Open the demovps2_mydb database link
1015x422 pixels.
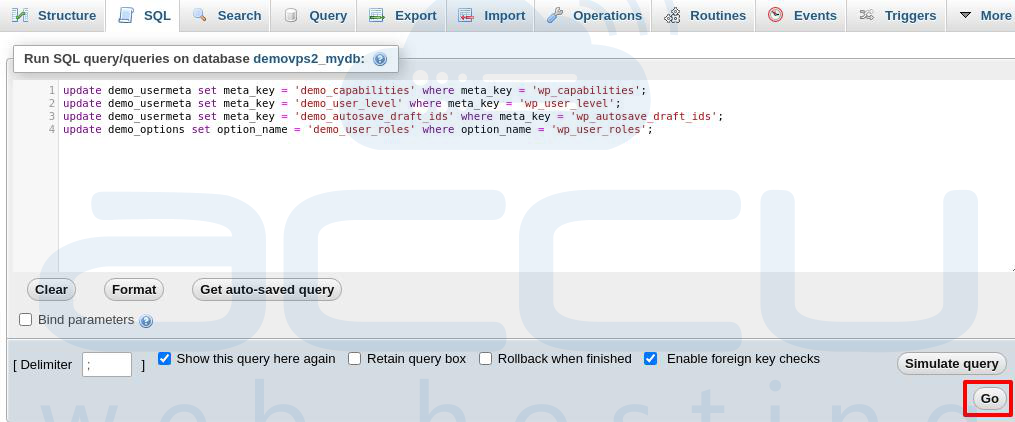point(309,59)
